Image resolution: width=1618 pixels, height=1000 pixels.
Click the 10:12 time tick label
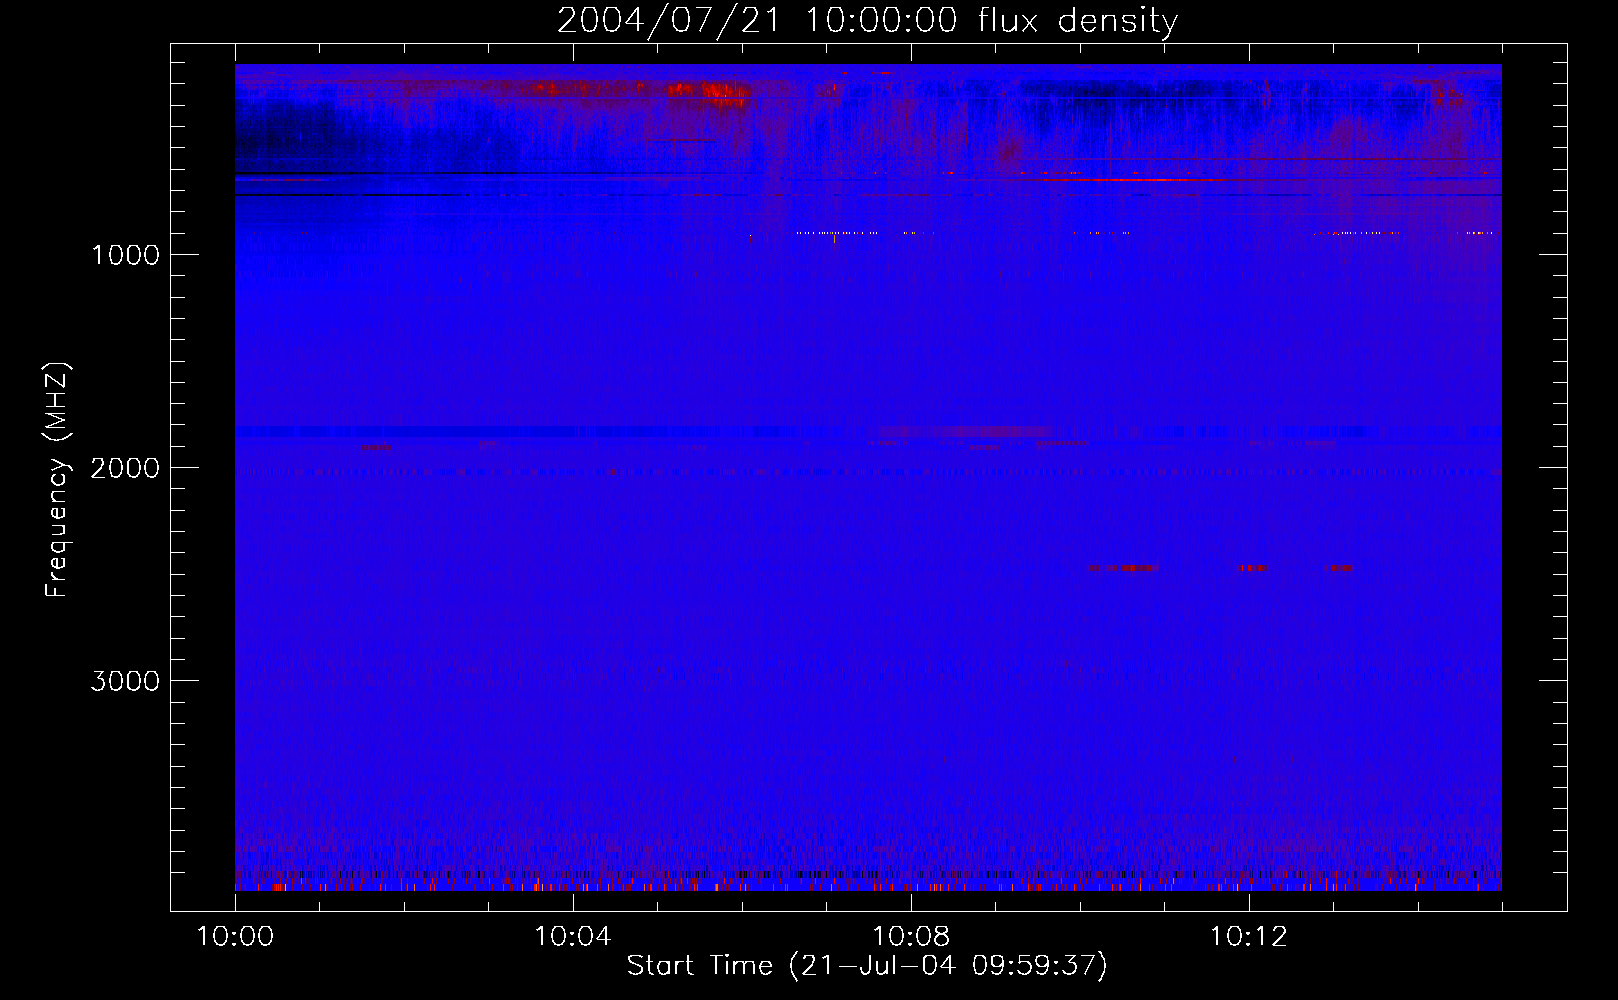[x=1249, y=937]
